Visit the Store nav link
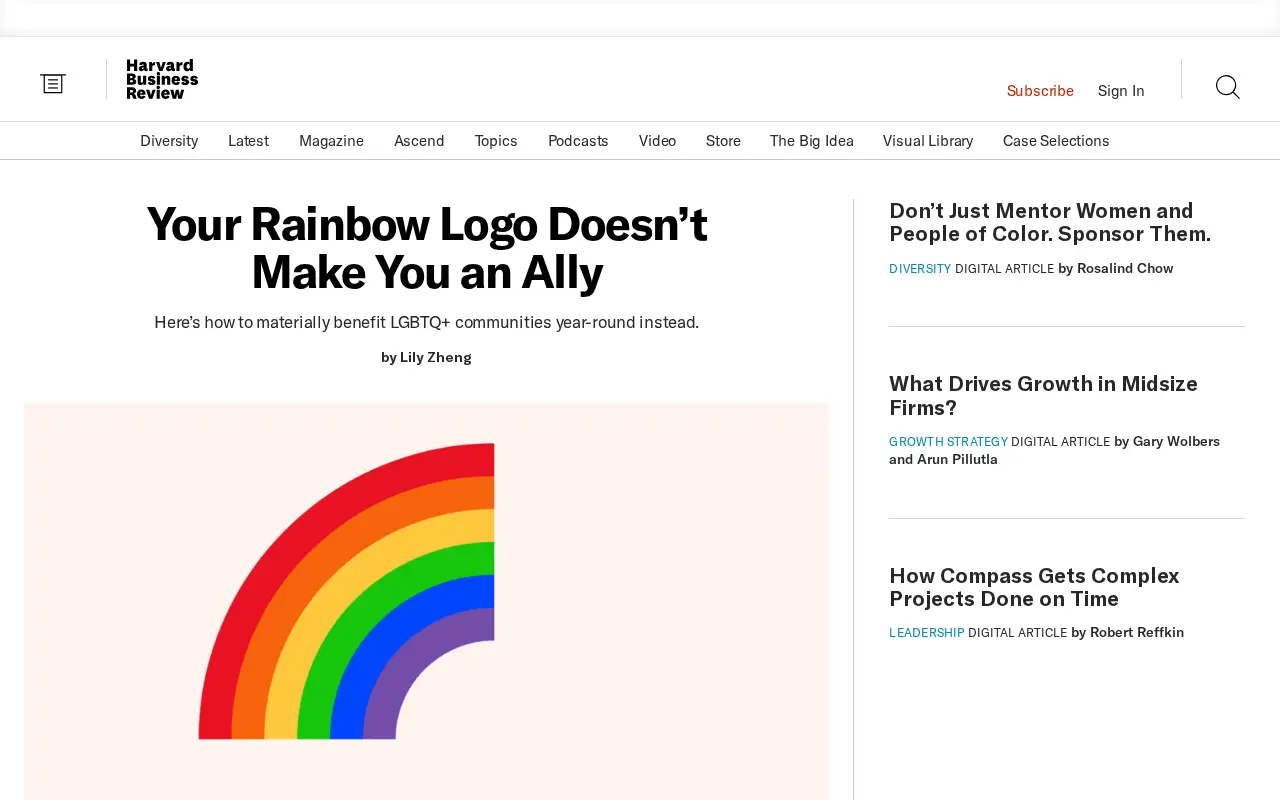The height and width of the screenshot is (800, 1280). [x=723, y=141]
